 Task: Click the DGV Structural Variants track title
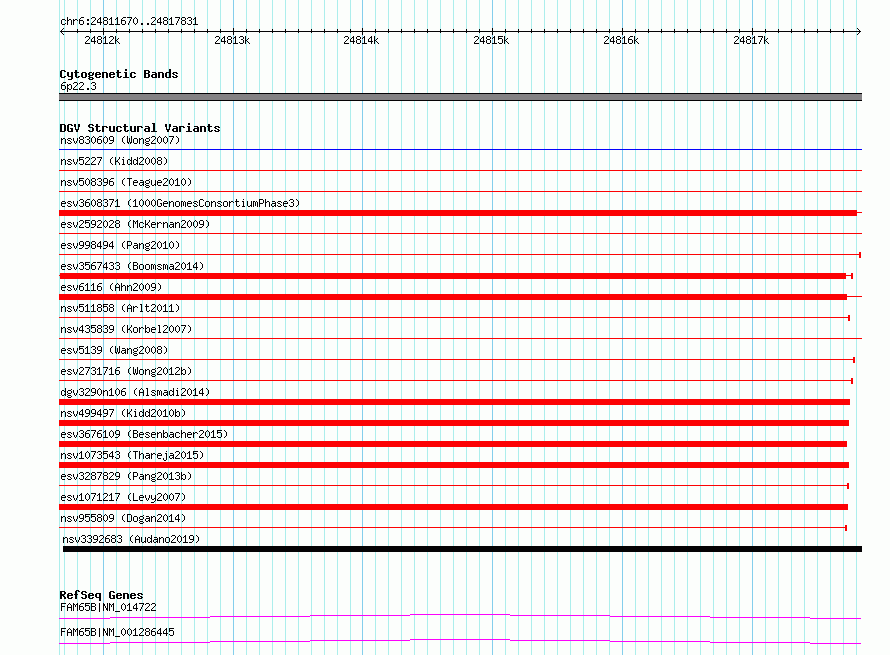point(140,128)
